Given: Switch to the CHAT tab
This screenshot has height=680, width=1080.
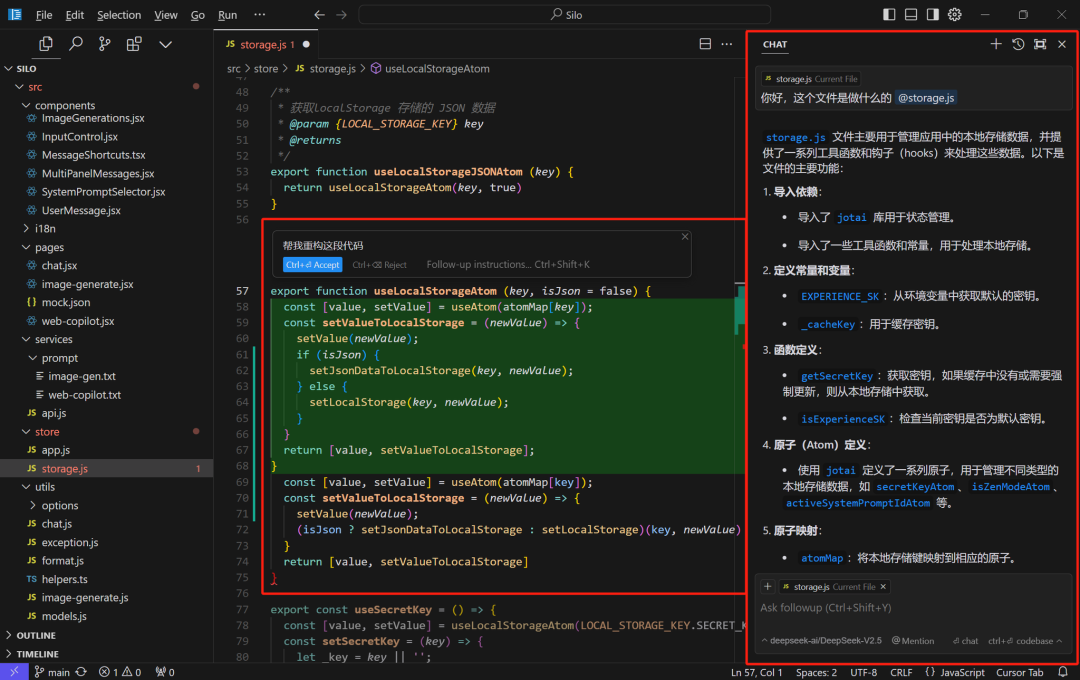Looking at the screenshot, I should coord(775,44).
